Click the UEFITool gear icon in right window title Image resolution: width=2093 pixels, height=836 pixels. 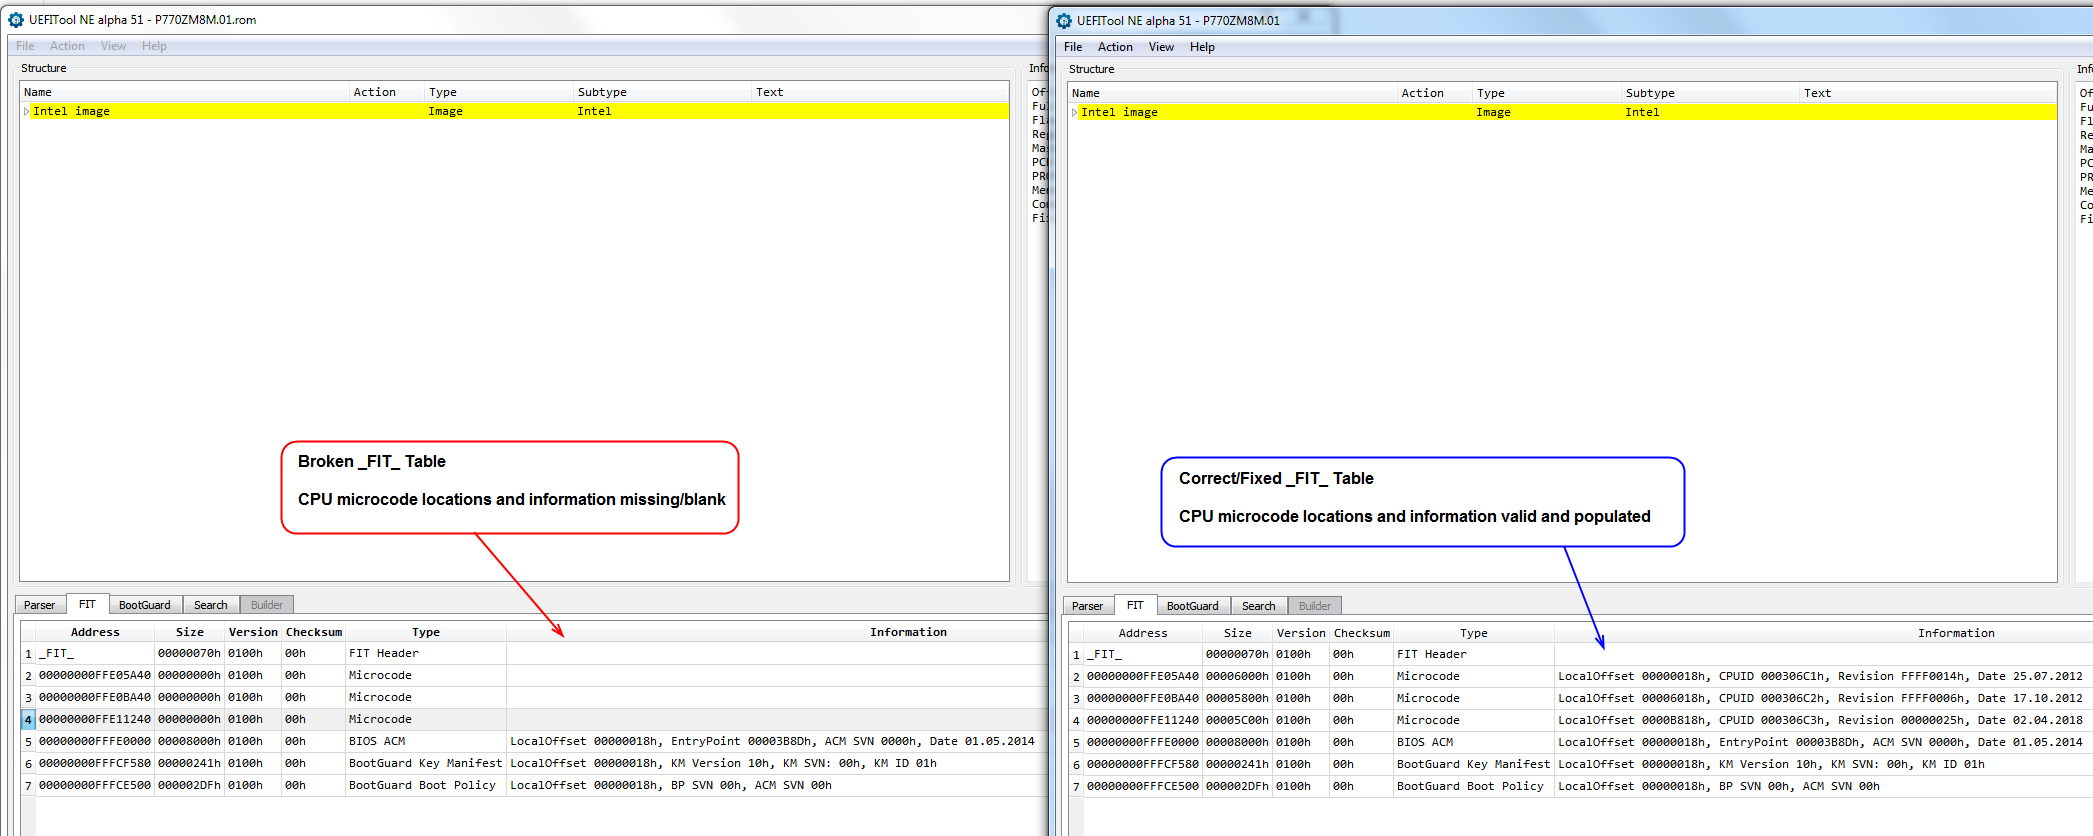click(1064, 21)
